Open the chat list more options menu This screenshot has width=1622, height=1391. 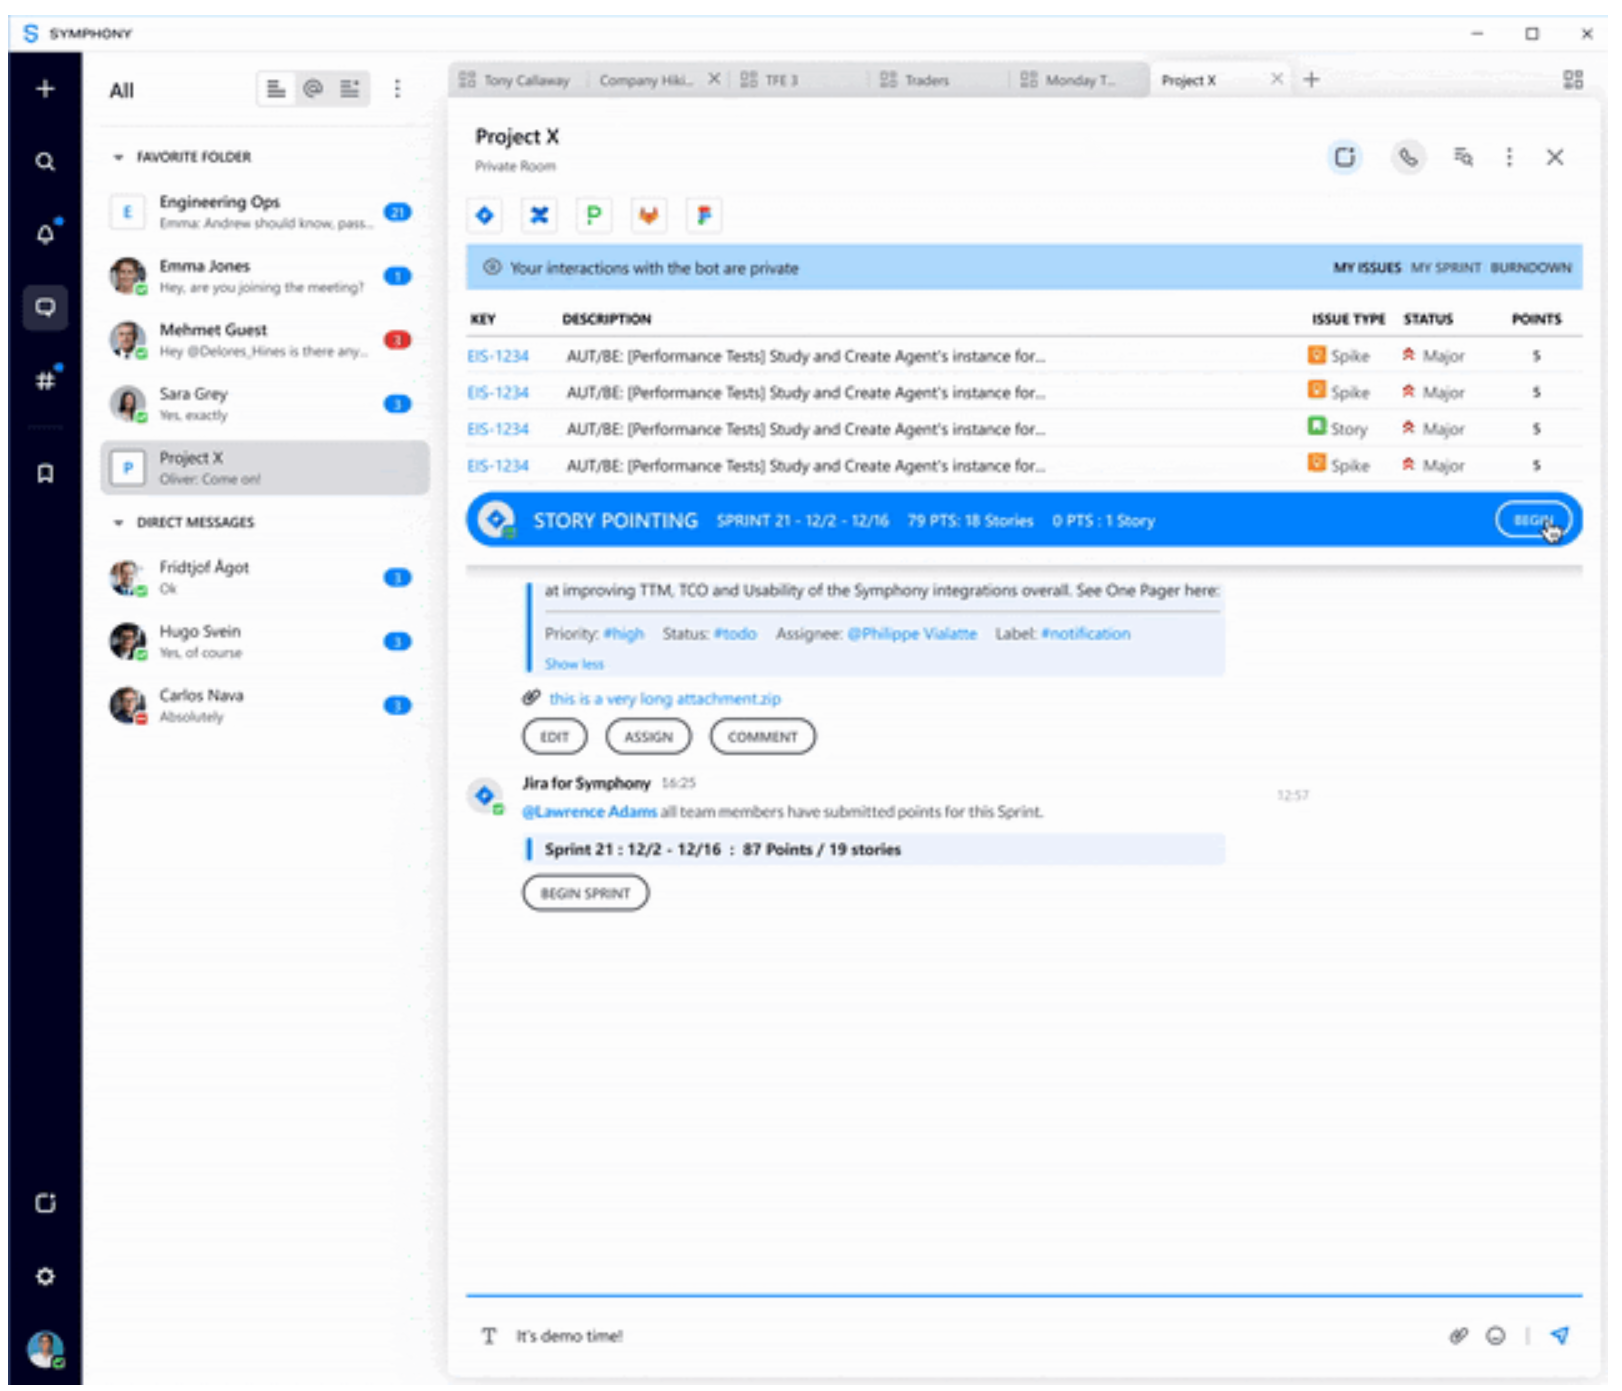click(x=397, y=89)
